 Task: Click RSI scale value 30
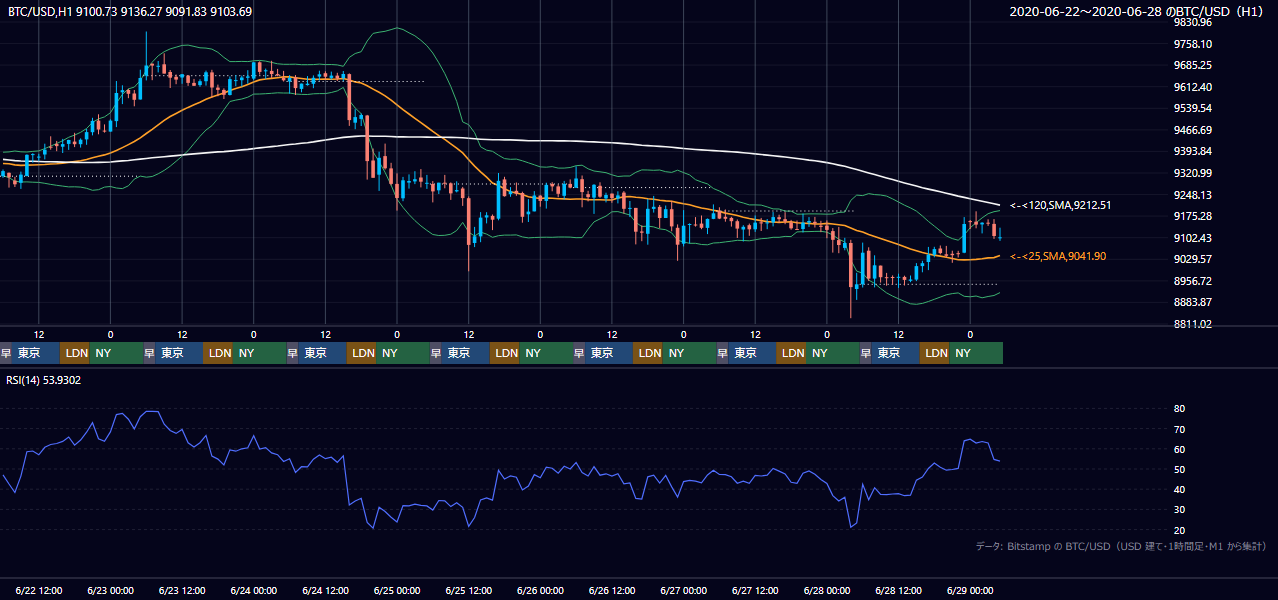[1179, 510]
